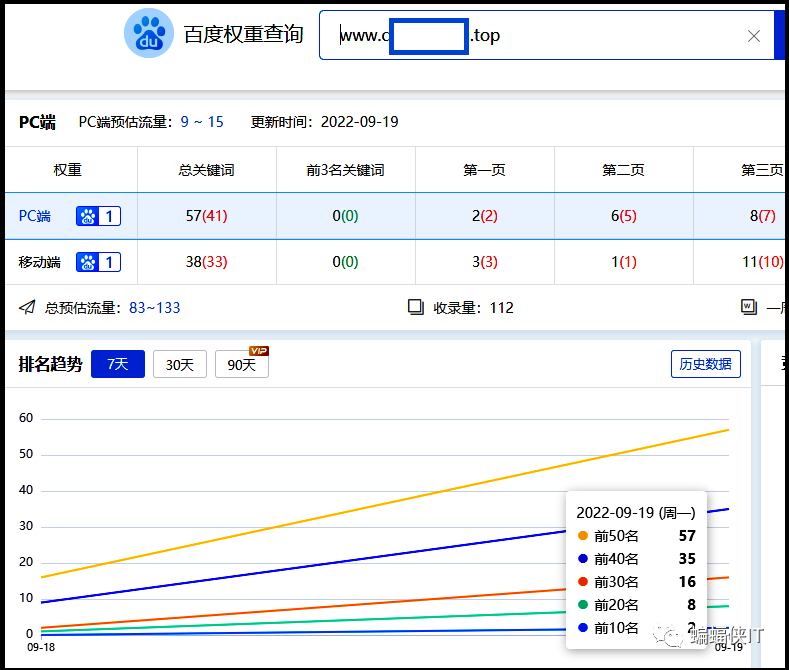Click the PC端 总关键词 value 57(41)
Screen dimensions: 789x670
207,216
